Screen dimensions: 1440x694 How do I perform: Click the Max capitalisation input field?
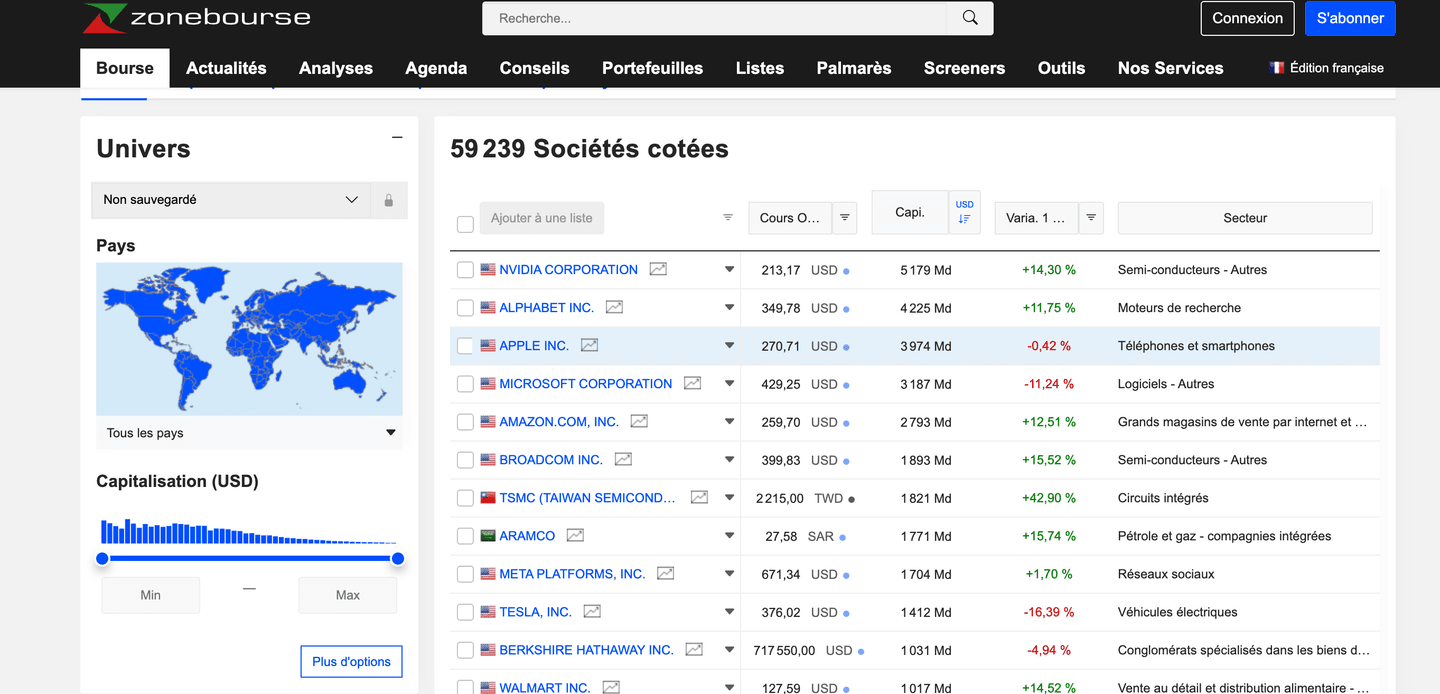(x=348, y=595)
